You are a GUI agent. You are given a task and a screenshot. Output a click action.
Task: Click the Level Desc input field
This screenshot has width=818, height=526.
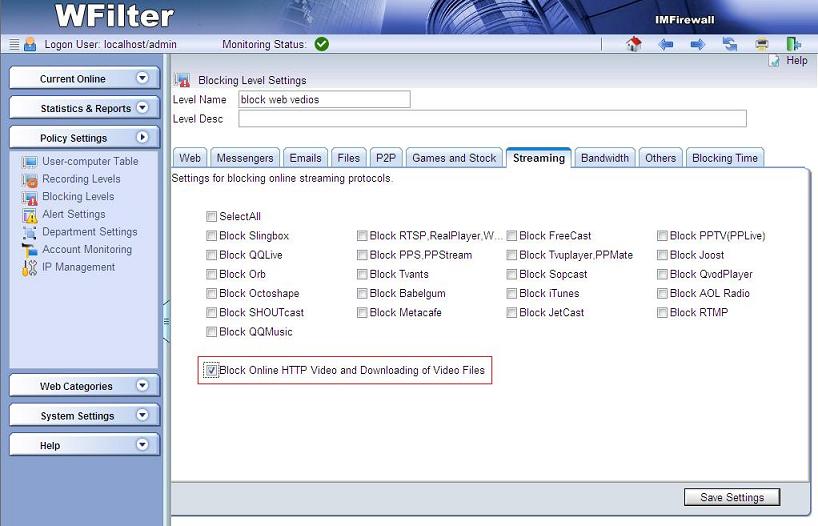pyautogui.click(x=492, y=118)
